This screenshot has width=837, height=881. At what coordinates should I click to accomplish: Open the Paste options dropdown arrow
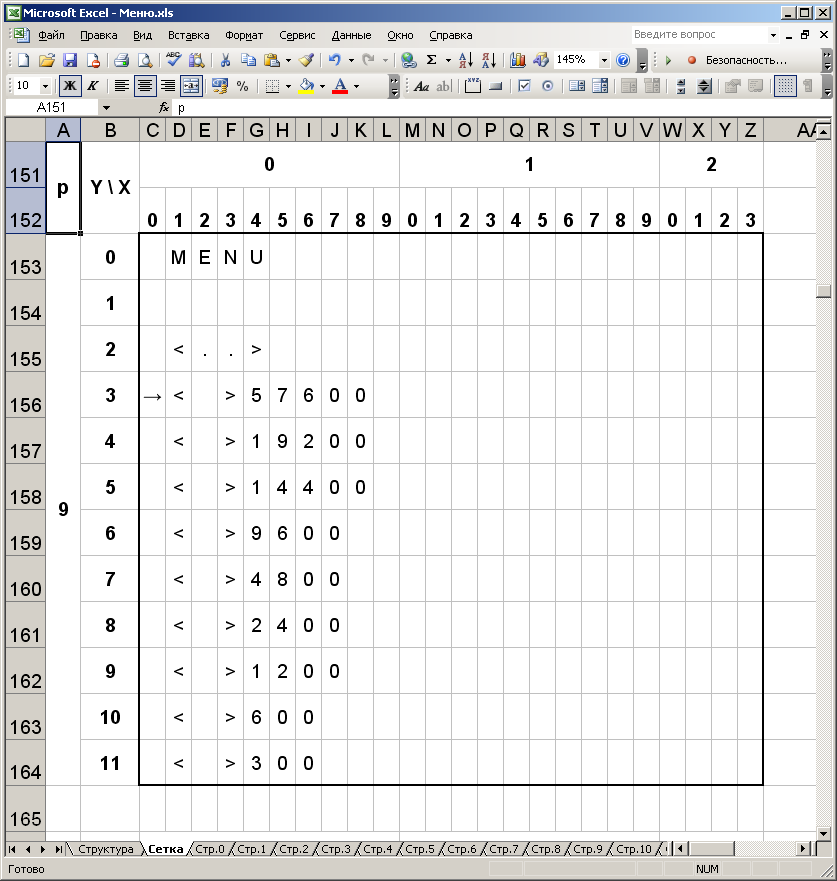(x=288, y=60)
